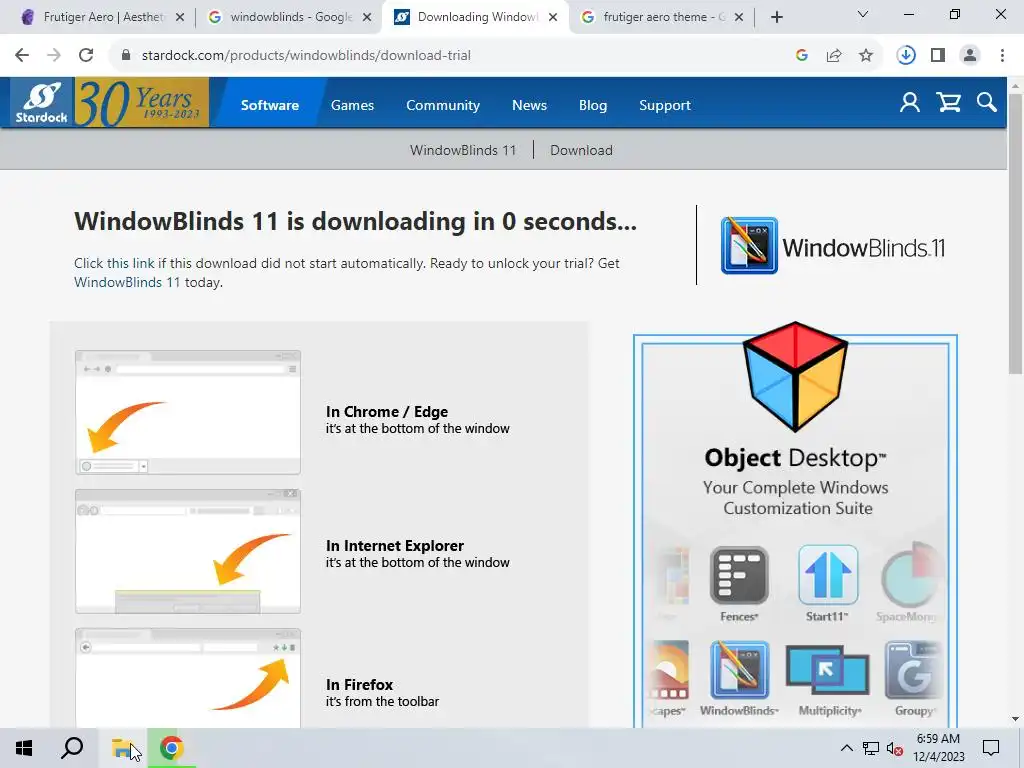This screenshot has height=768, width=1024.
Task: Open the Chrome profile avatar
Action: [x=970, y=56]
